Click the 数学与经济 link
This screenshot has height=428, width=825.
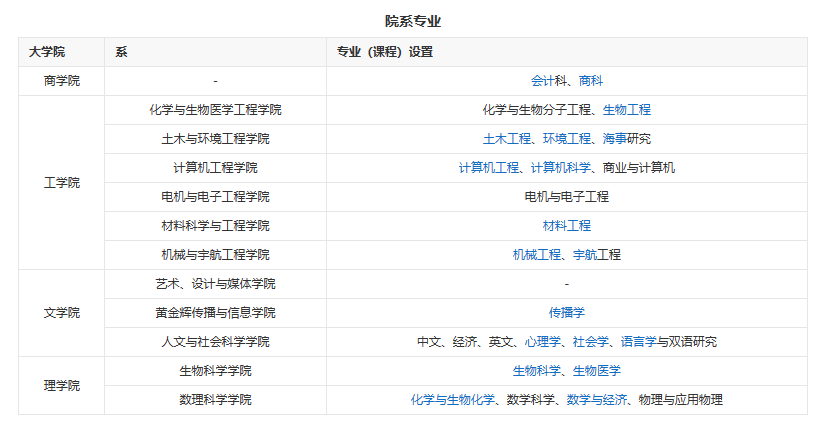(x=597, y=400)
